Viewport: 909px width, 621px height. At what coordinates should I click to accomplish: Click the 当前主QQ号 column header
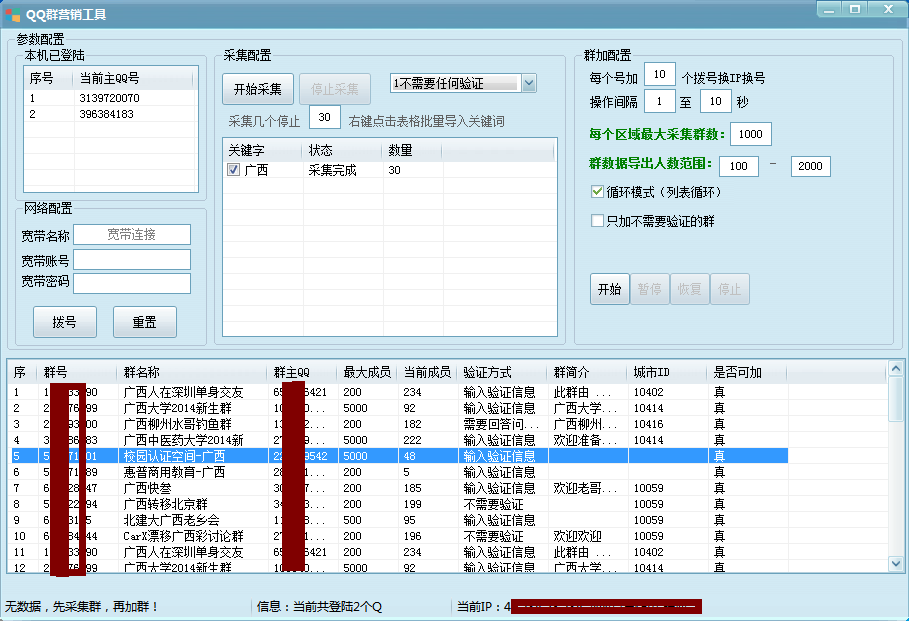click(133, 78)
